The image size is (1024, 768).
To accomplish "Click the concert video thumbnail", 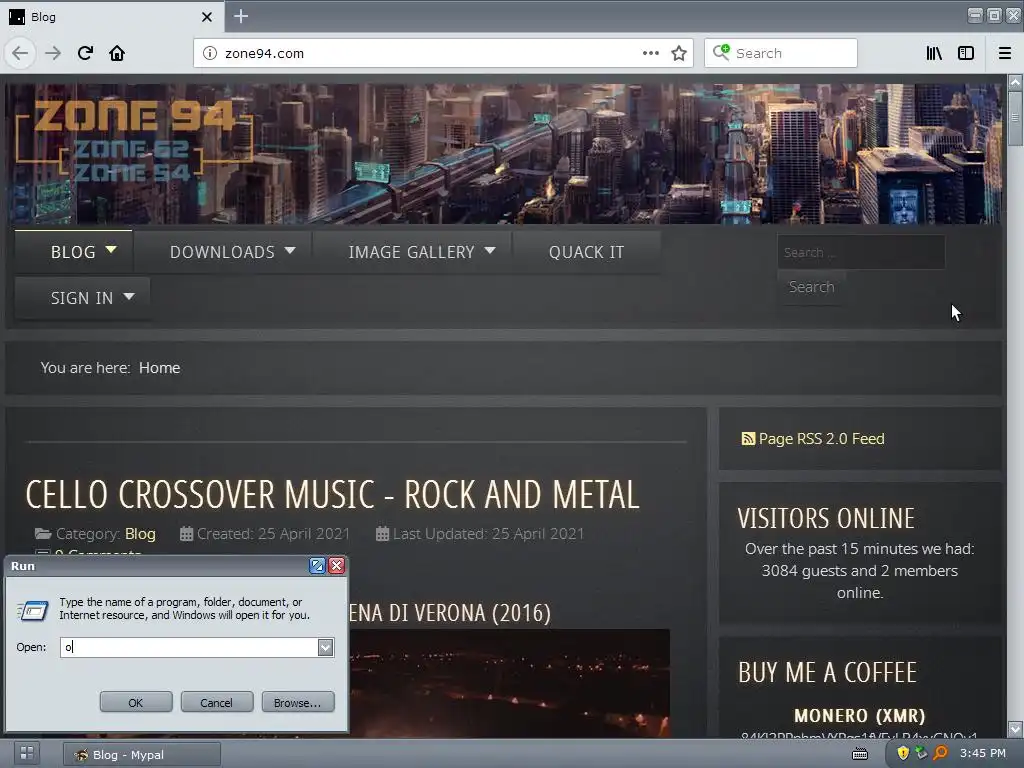I will point(509,683).
